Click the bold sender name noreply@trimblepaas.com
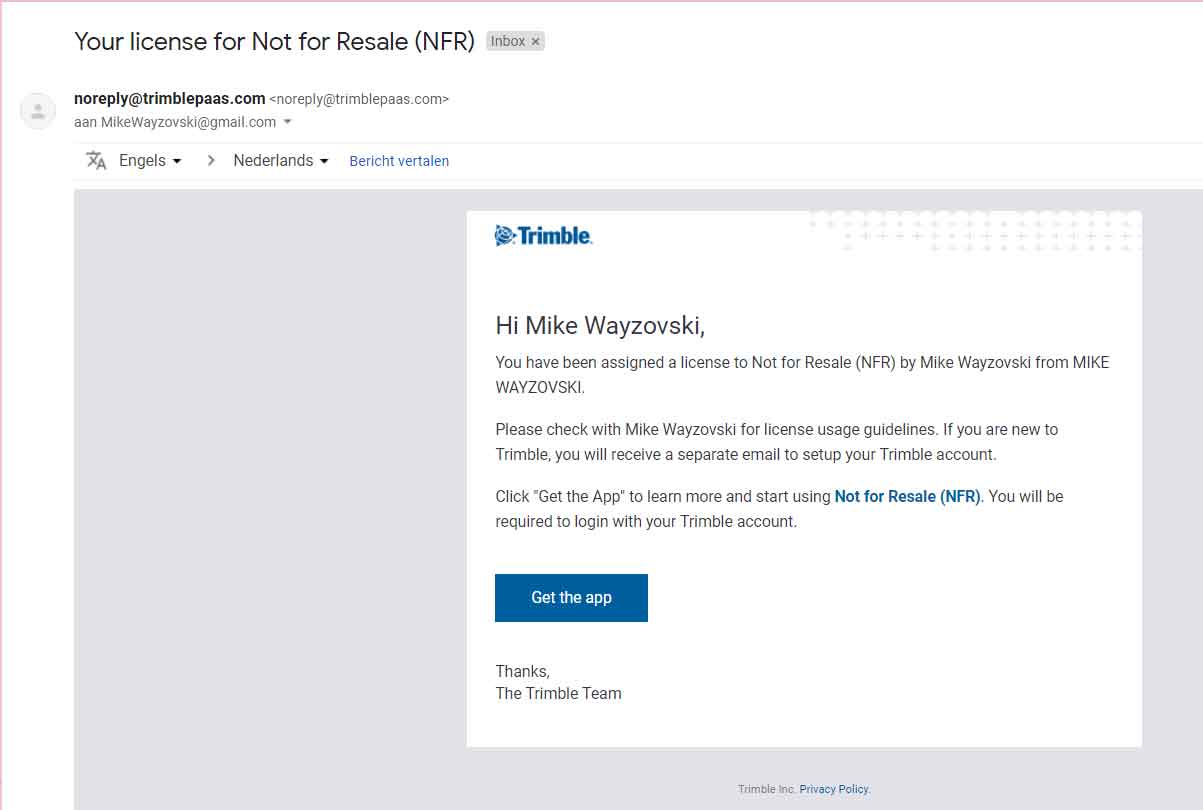1203x810 pixels. coord(170,99)
